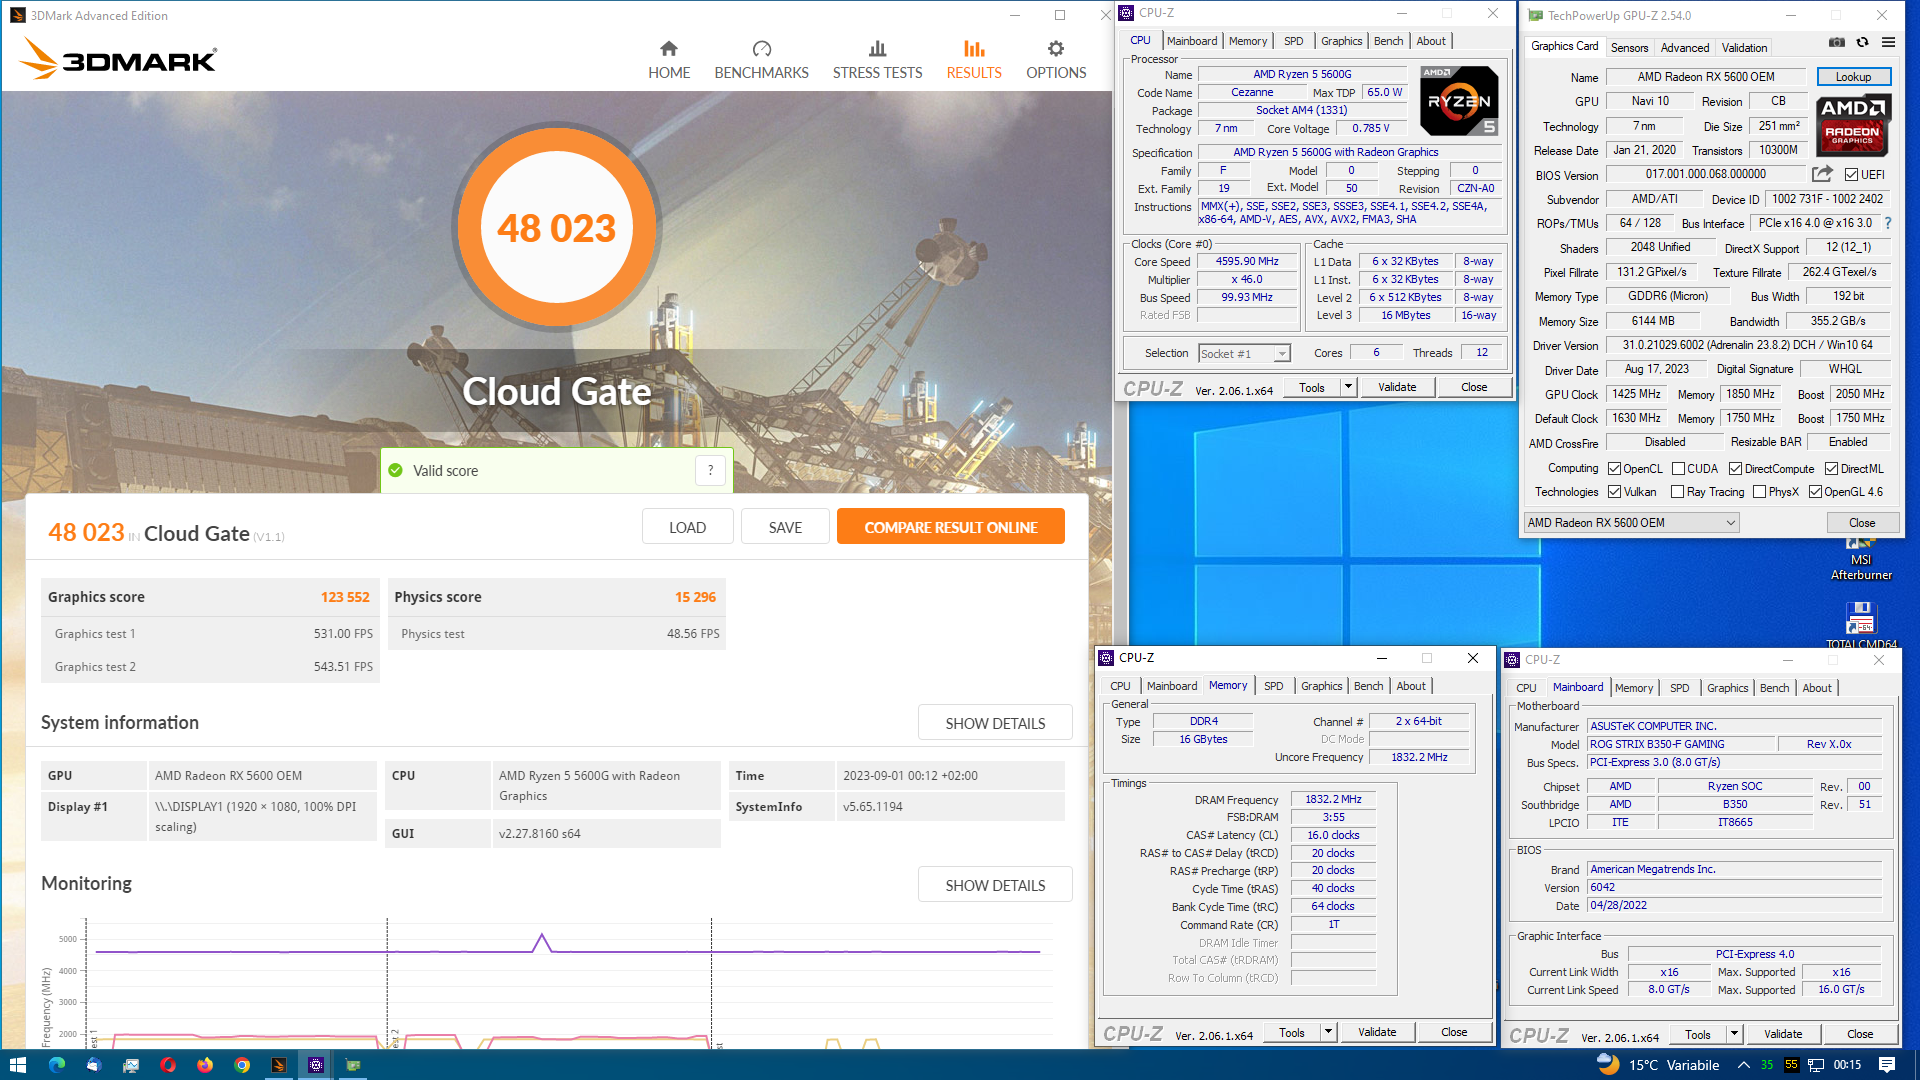Toggle UEFI checkbox in GPU-Z
The width and height of the screenshot is (1920, 1080).
click(x=1851, y=175)
